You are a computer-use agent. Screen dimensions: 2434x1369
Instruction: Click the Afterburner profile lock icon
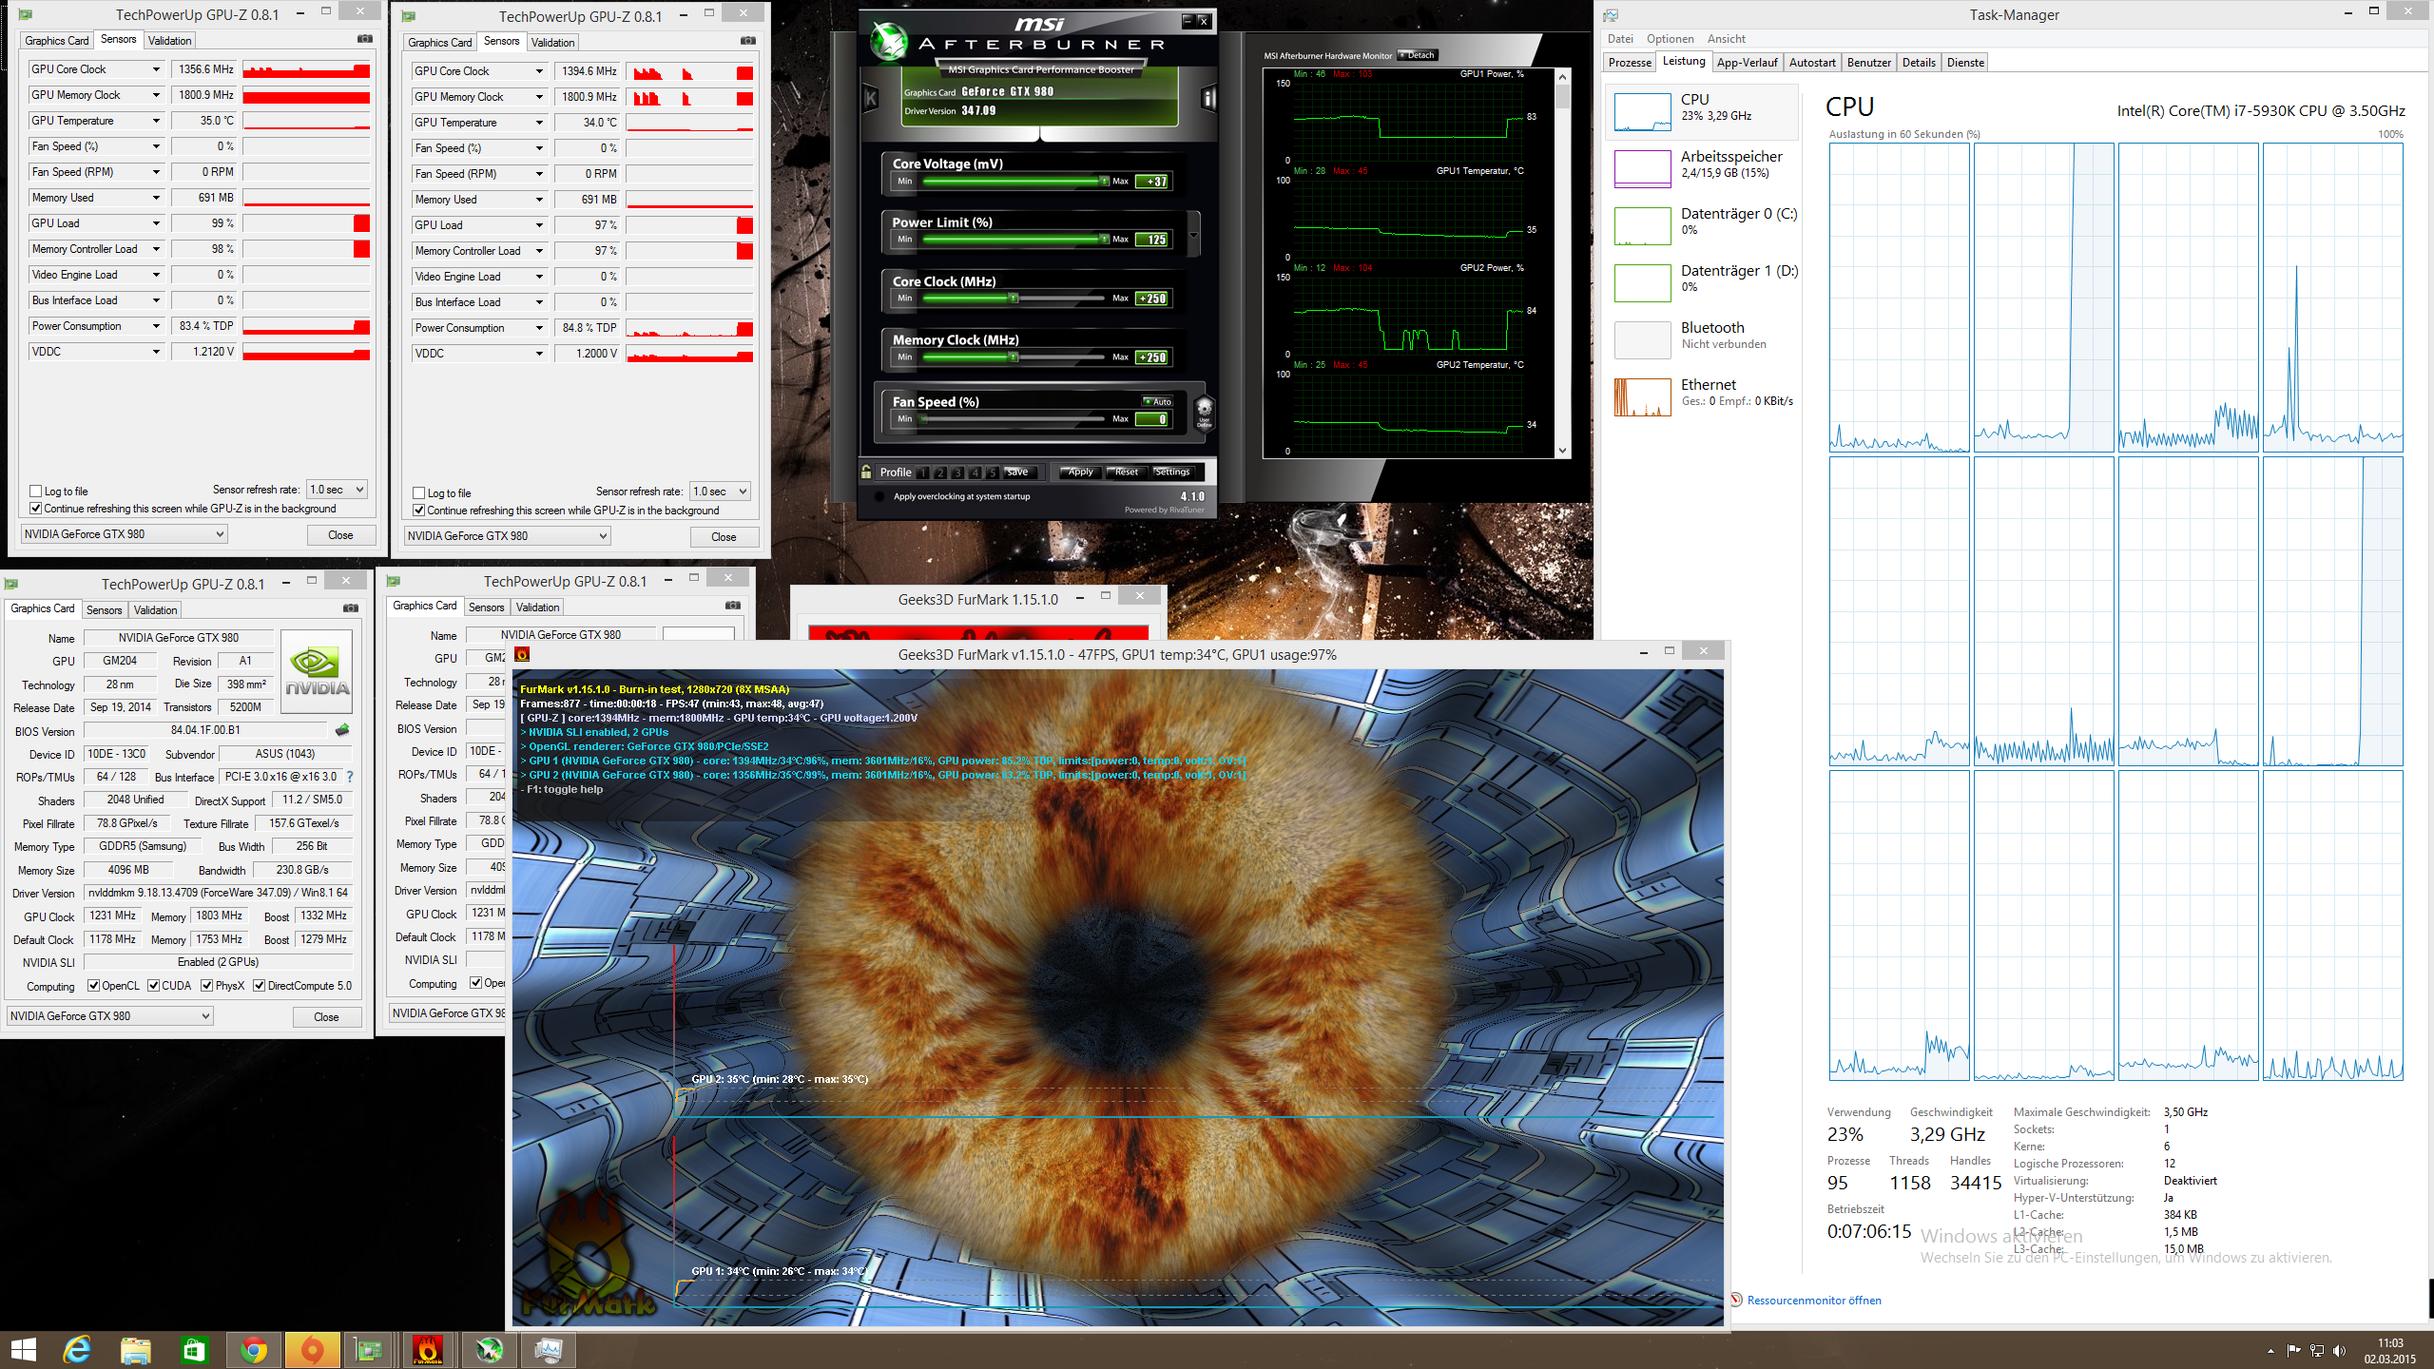[866, 472]
